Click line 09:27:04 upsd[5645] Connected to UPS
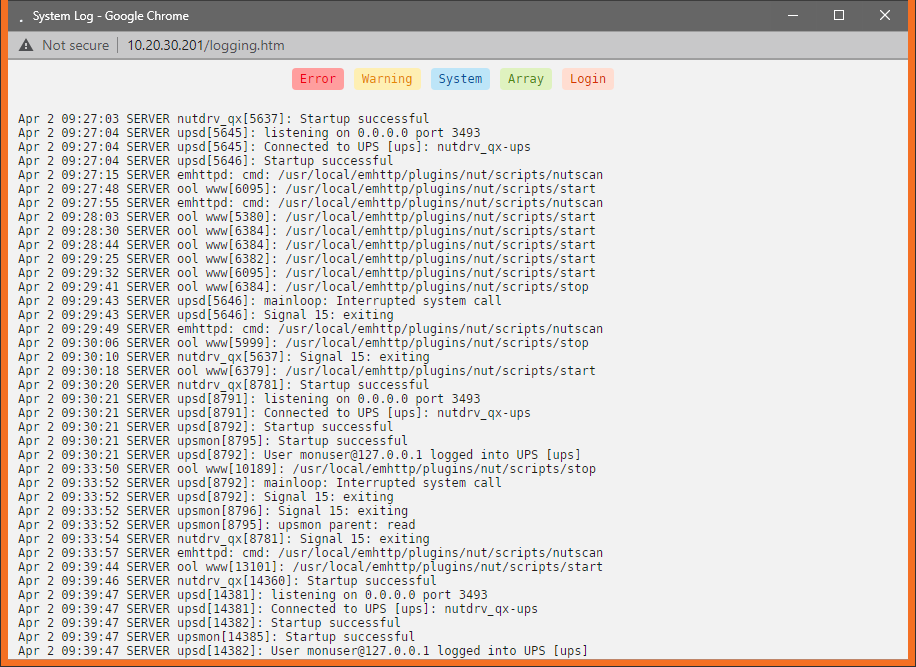 point(274,147)
